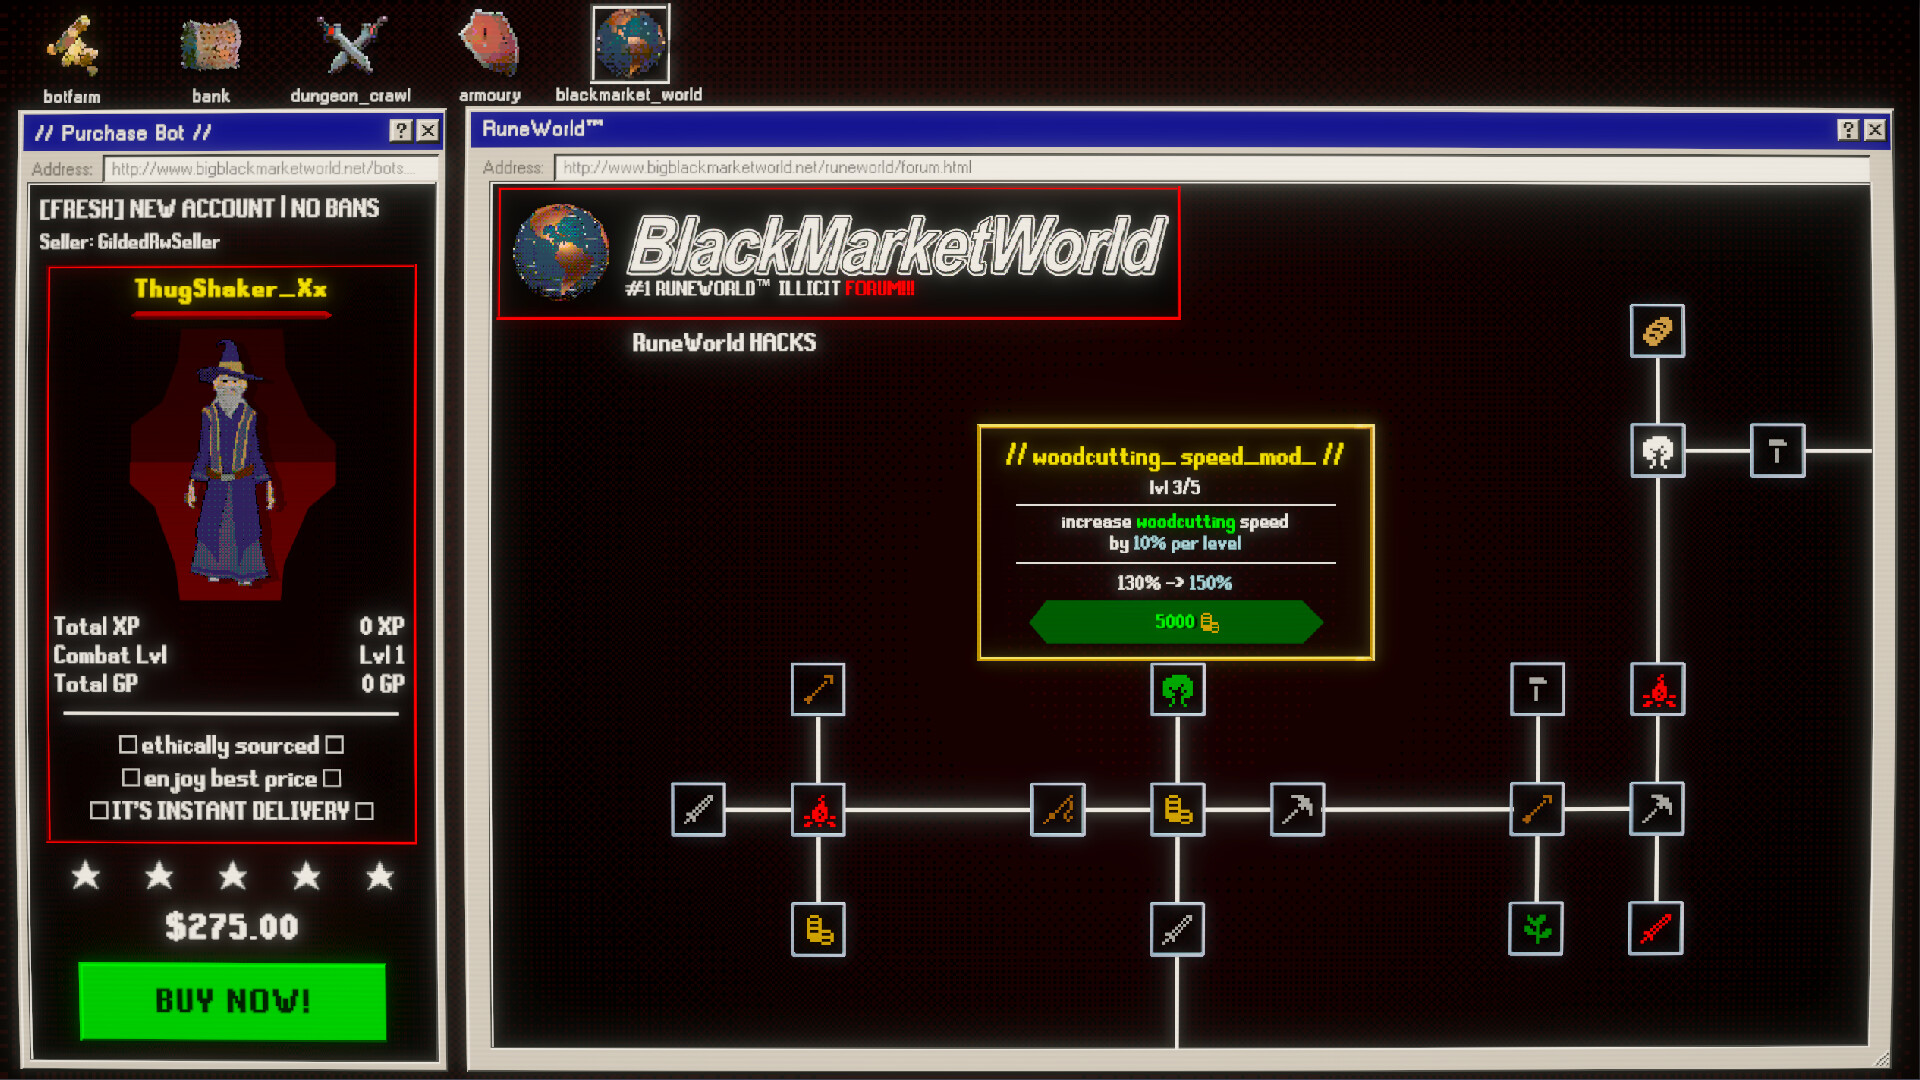Select the green herb plant node
The height and width of the screenshot is (1080, 1920).
pyautogui.click(x=1536, y=929)
